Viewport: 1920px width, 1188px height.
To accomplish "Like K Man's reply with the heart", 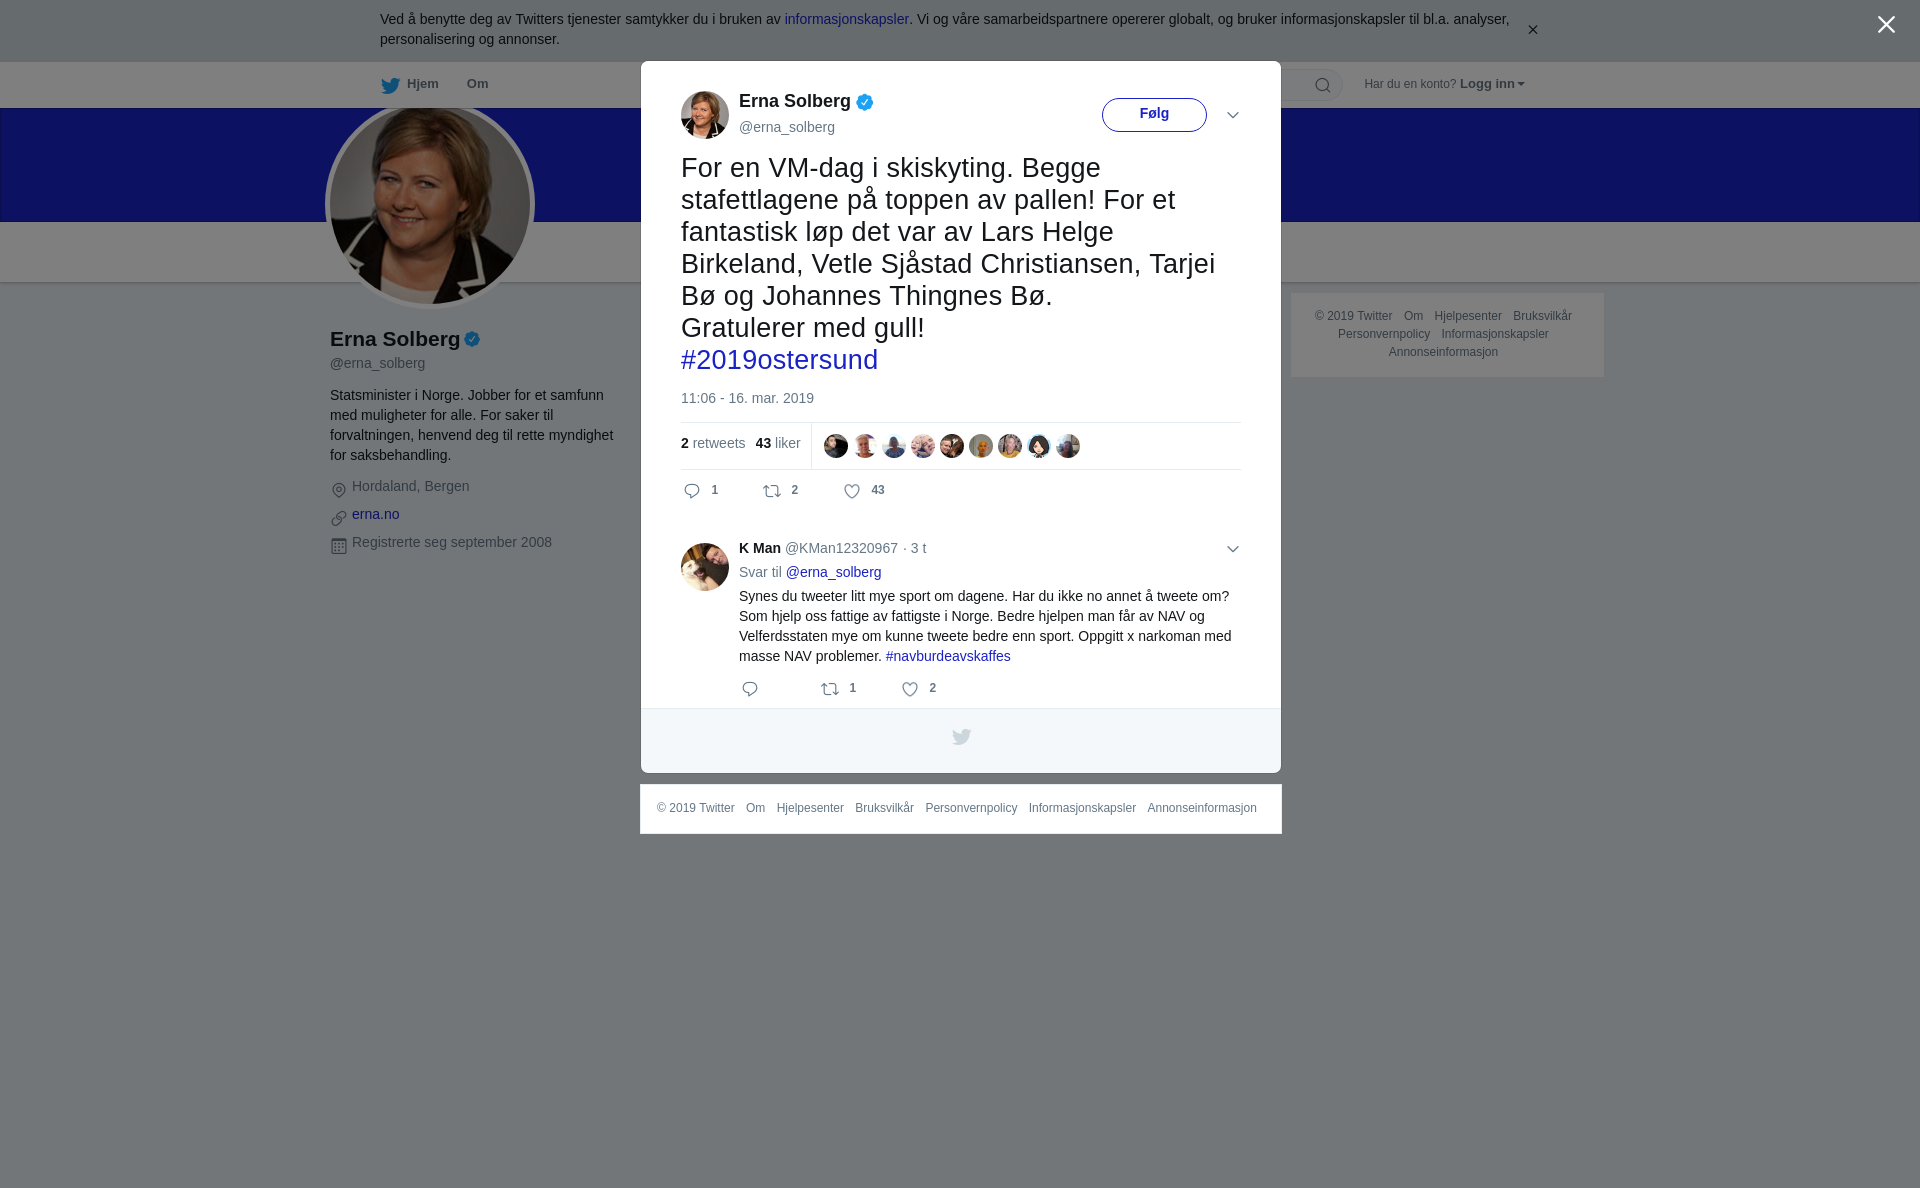I will 910,689.
